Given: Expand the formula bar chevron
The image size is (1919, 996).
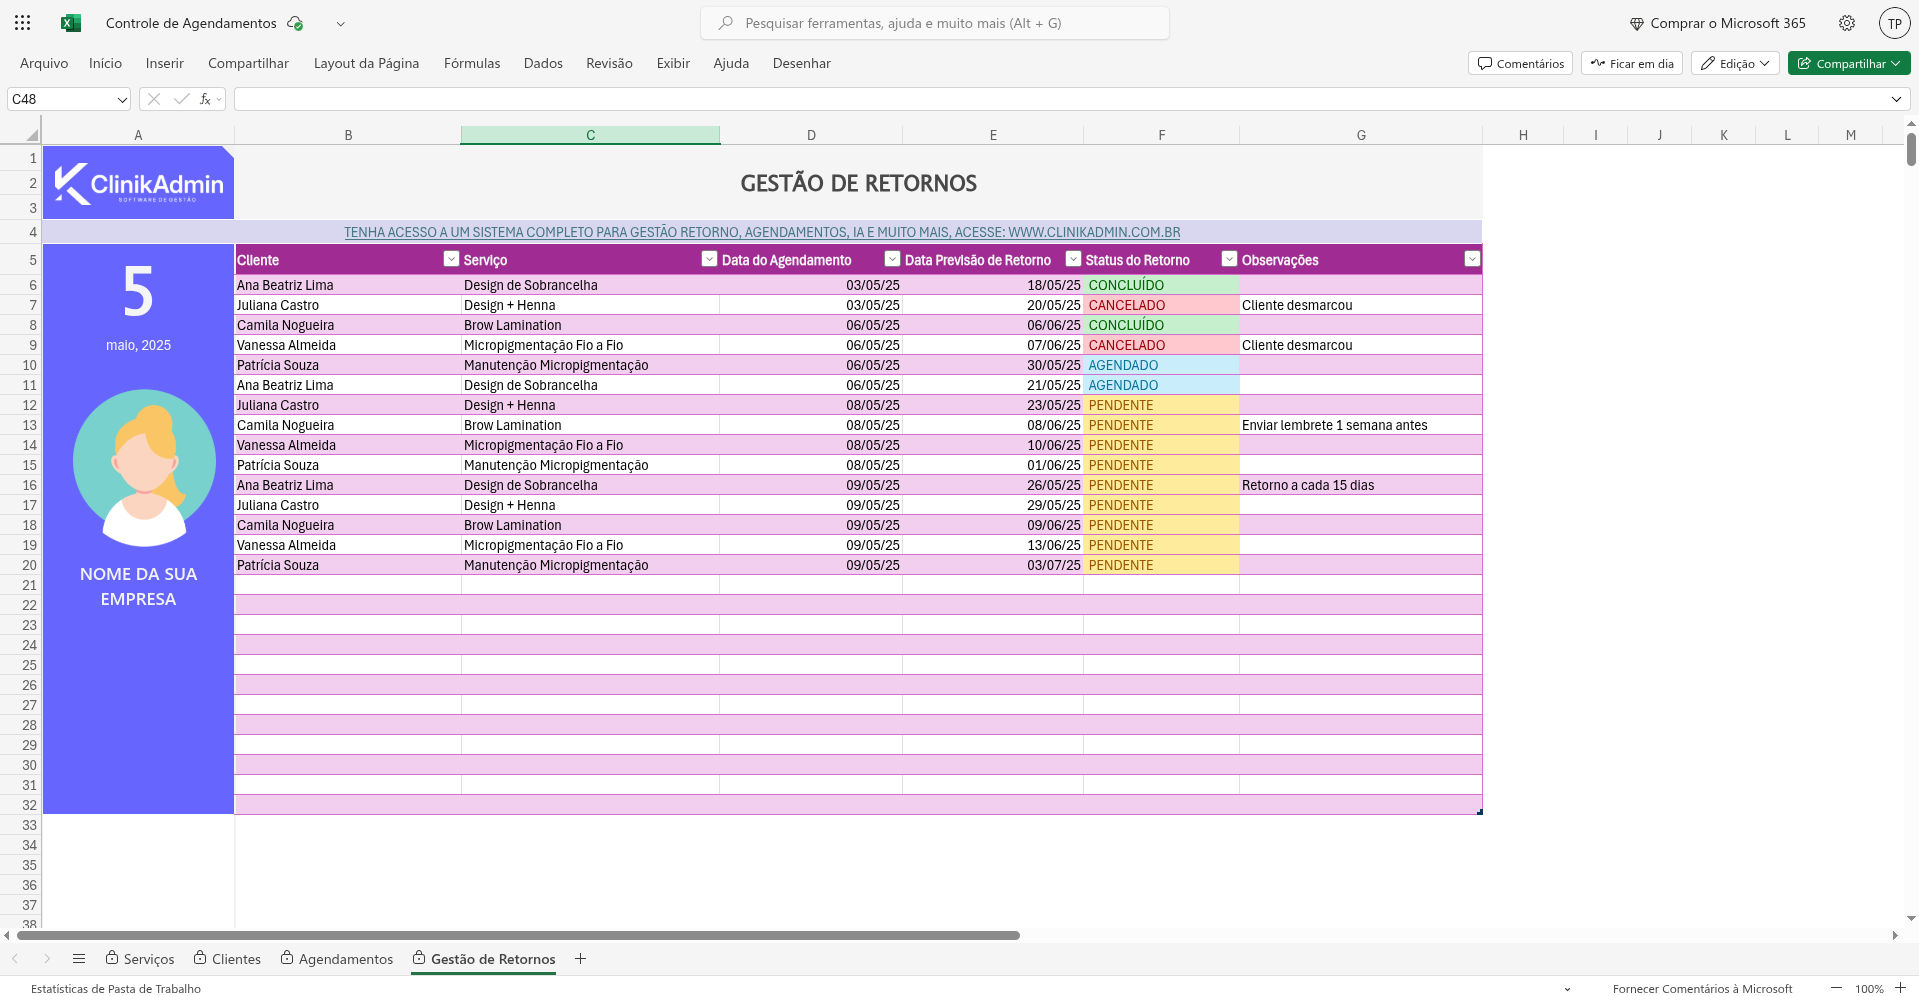Looking at the screenshot, I should pos(1896,99).
